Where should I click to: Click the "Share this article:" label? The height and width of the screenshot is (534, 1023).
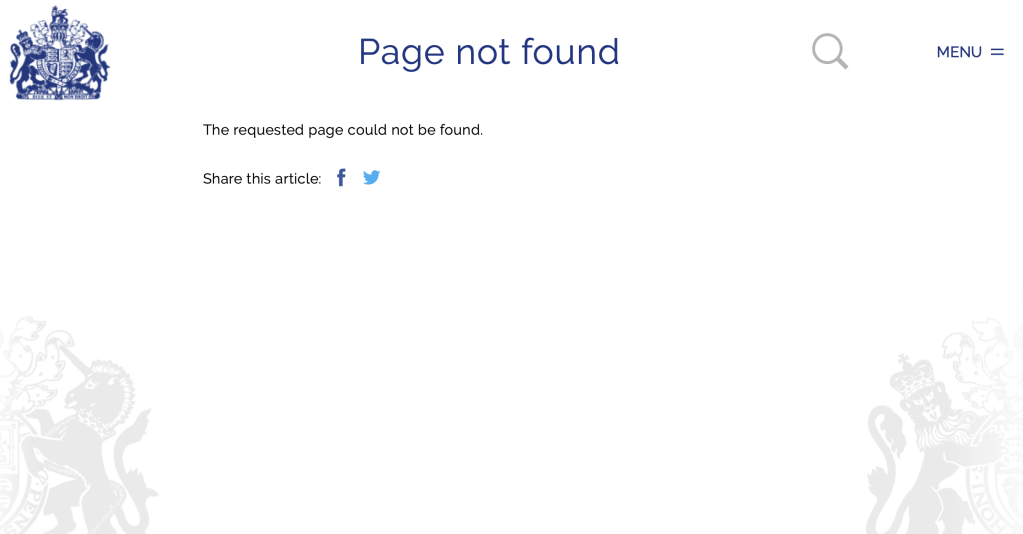[x=262, y=179]
